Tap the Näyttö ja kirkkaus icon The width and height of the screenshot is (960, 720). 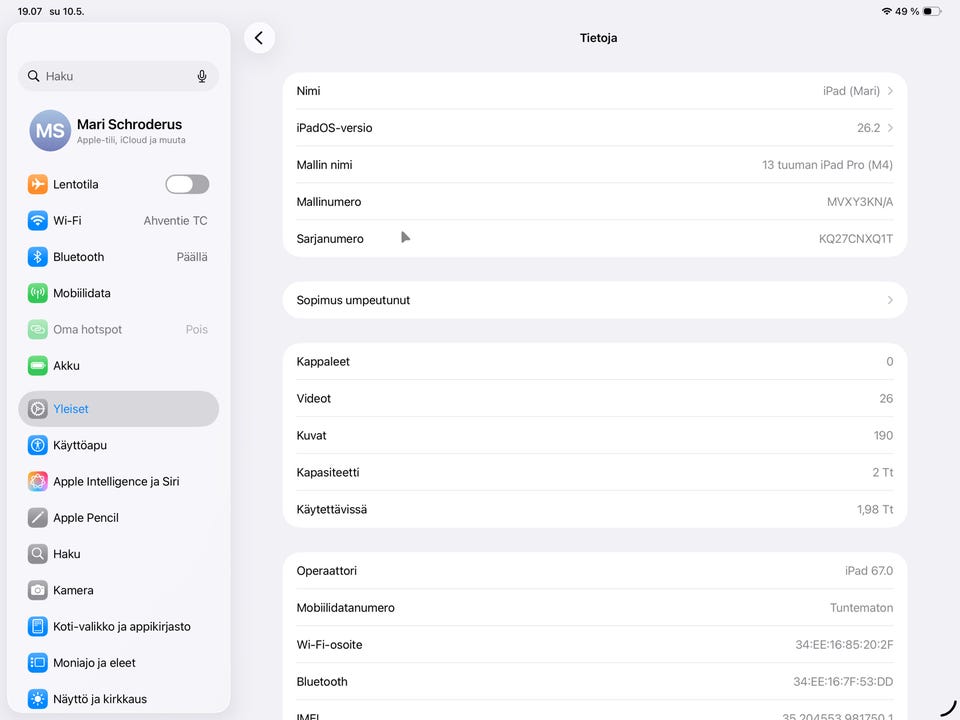pos(37,699)
